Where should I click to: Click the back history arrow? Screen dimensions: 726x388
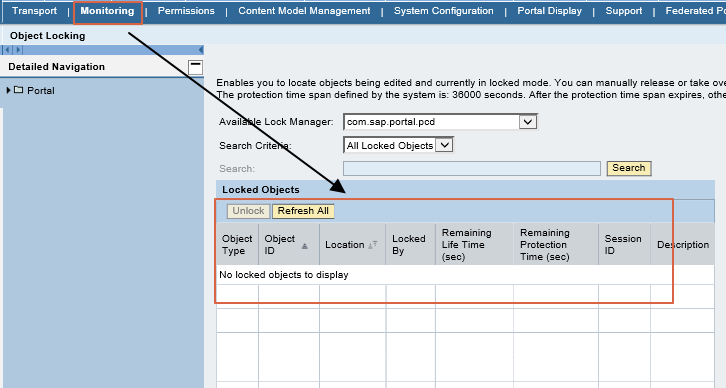[x=8, y=50]
